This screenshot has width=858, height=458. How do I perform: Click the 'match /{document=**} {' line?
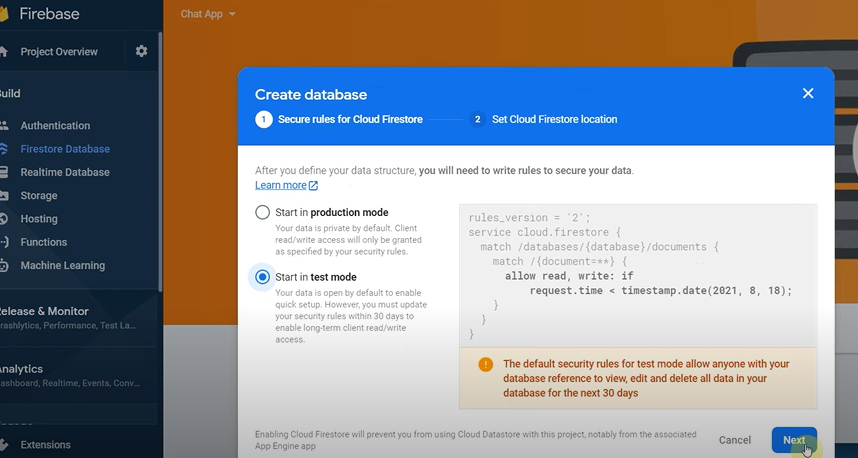(x=560, y=262)
